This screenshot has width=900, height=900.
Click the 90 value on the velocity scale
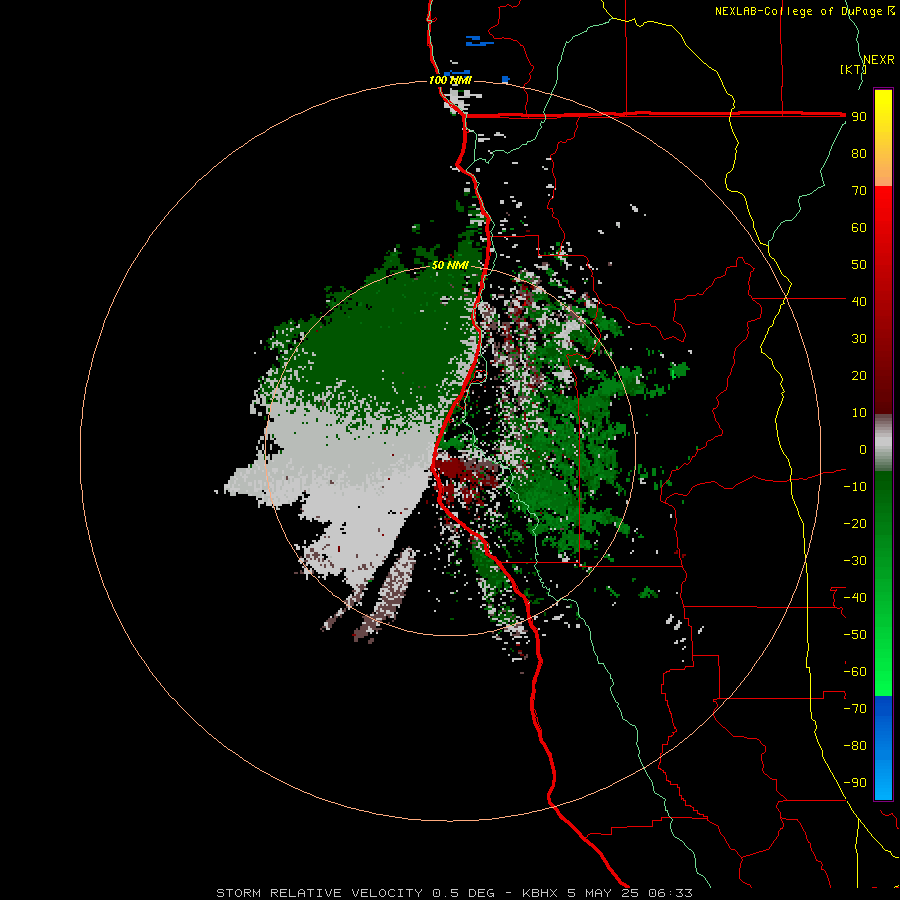(859, 117)
